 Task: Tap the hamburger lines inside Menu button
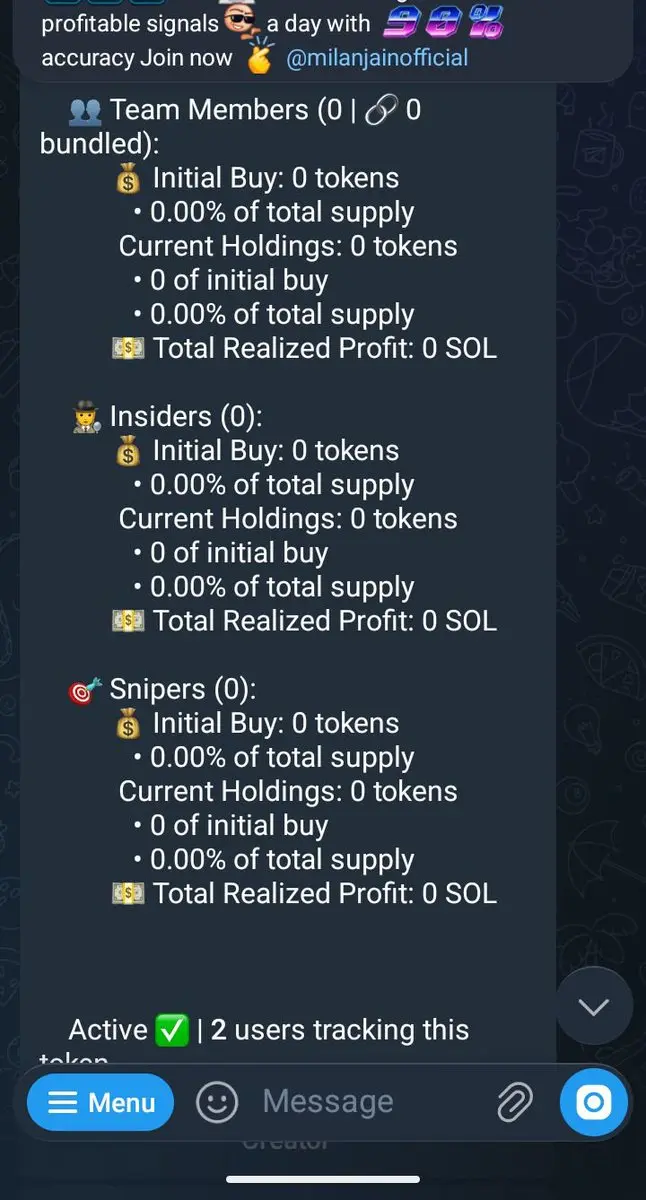(x=63, y=1103)
